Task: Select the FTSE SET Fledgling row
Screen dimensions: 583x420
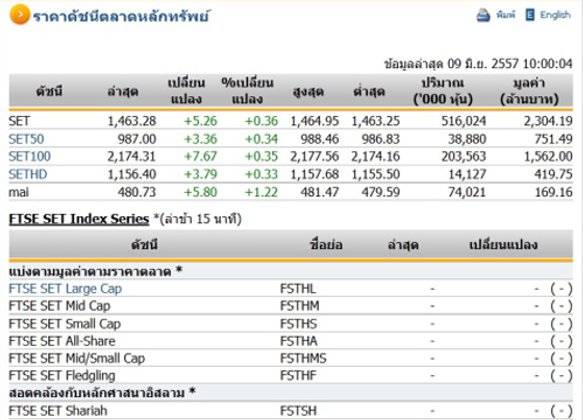Action: [x=291, y=376]
